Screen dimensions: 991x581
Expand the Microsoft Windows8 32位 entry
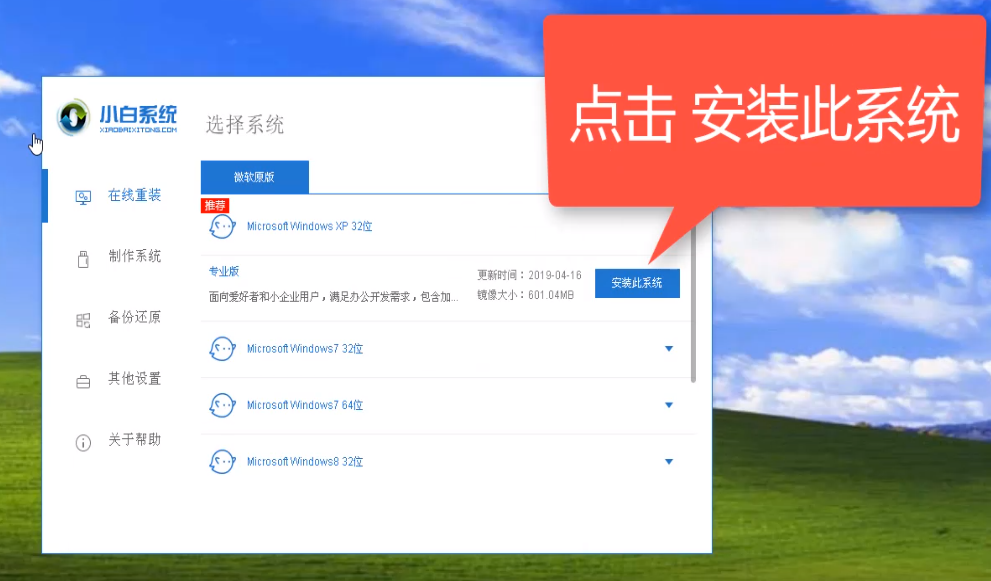coord(668,461)
